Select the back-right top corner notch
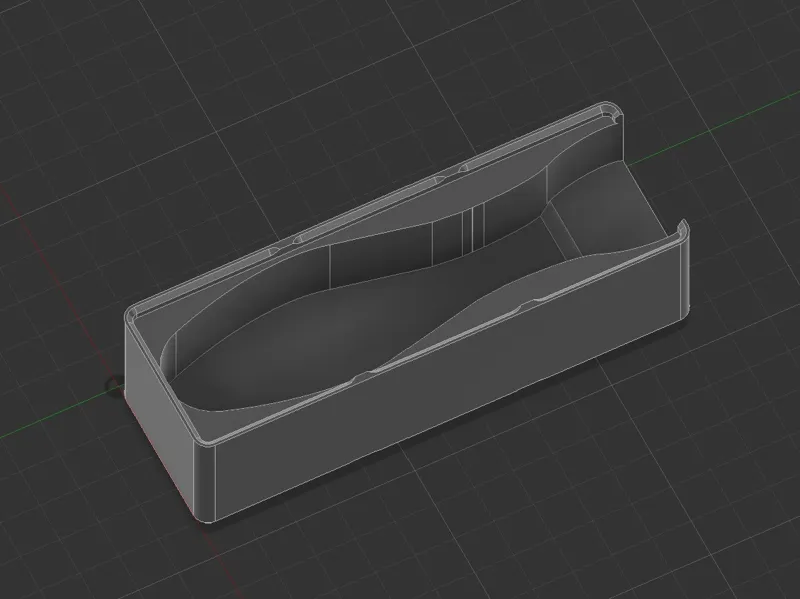800x599 pixels. [x=610, y=113]
